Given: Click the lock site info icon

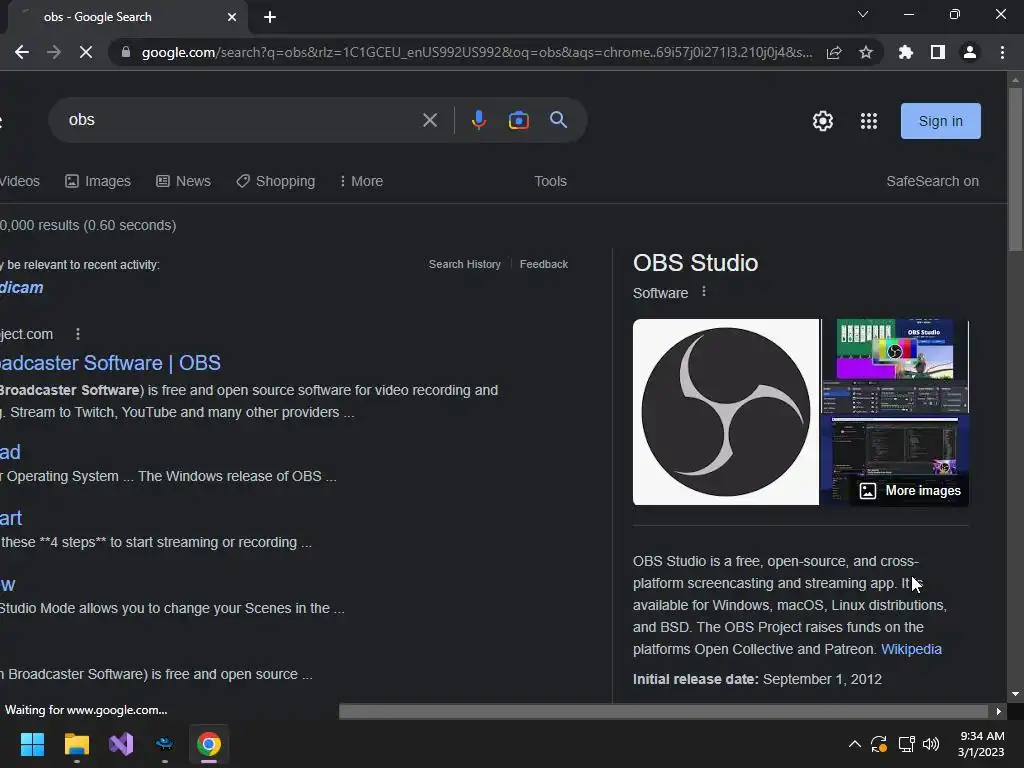Looking at the screenshot, I should point(126,52).
